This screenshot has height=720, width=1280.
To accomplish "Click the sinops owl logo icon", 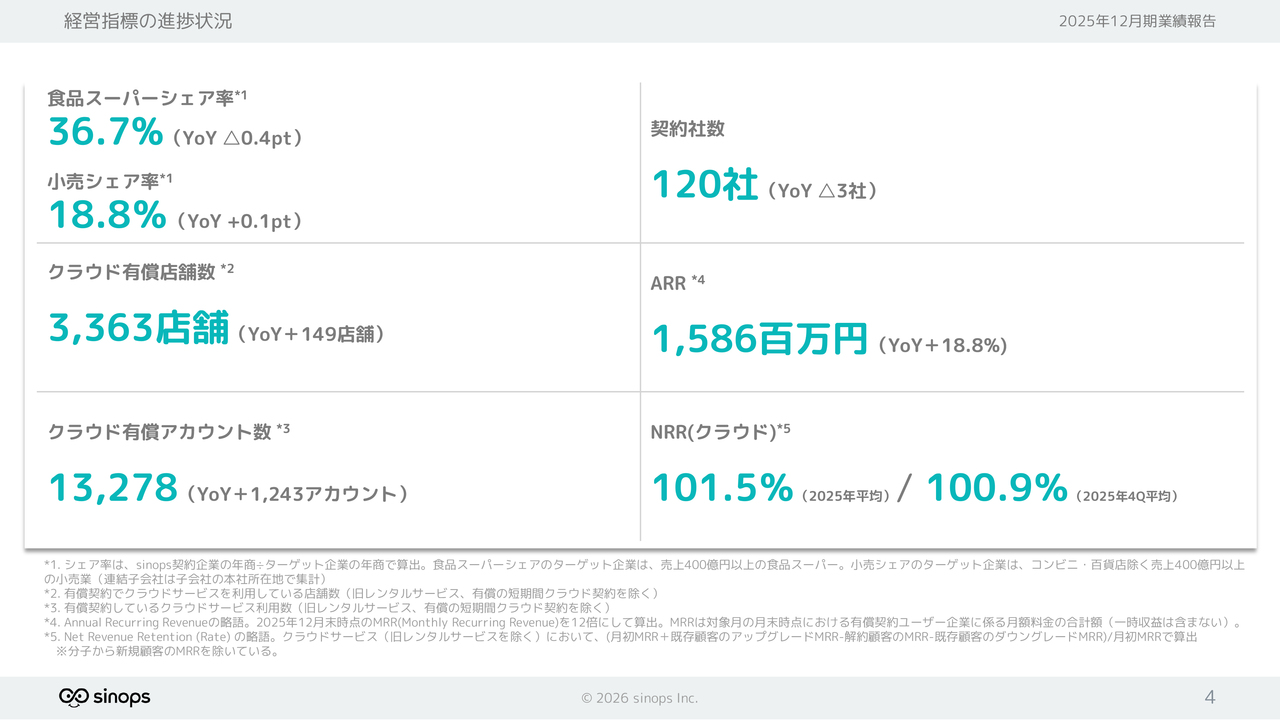I will click(75, 697).
